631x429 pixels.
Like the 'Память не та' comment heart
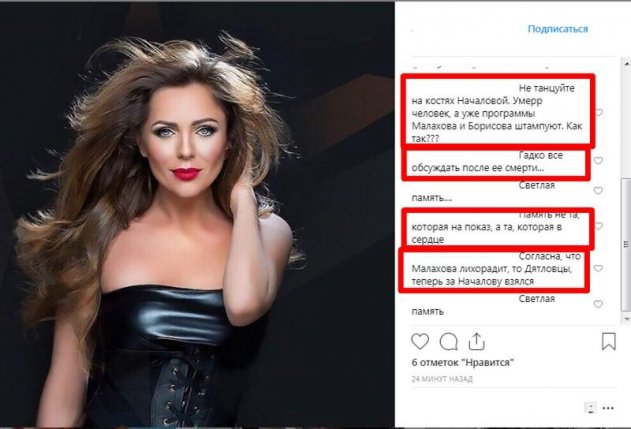point(599,226)
